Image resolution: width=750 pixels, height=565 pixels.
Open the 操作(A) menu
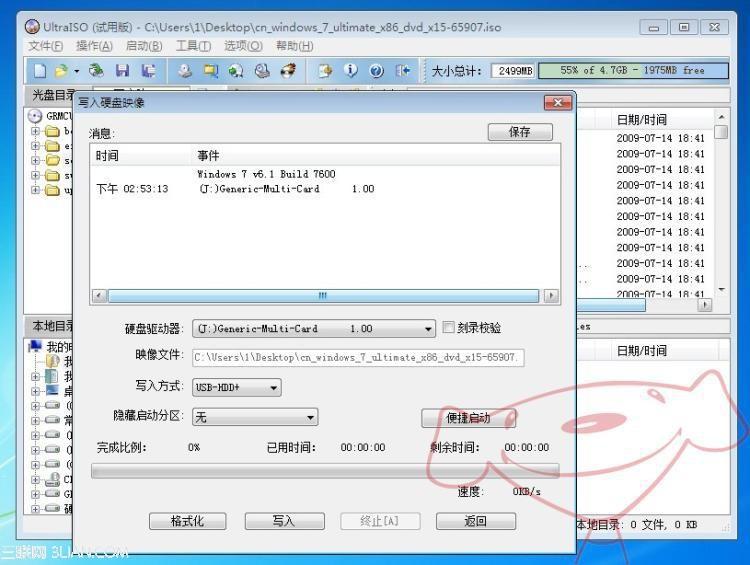click(94, 46)
